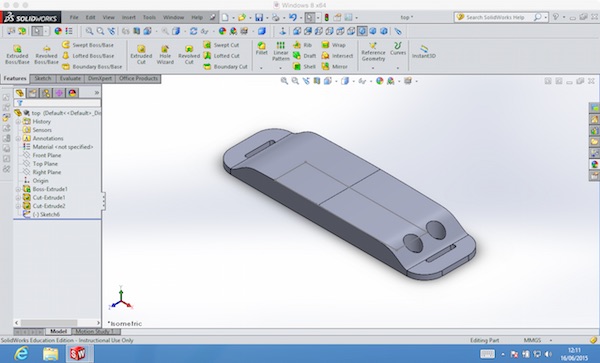Choose Swept Boss/Base feature
The width and height of the screenshot is (600, 363).
pyautogui.click(x=88, y=45)
